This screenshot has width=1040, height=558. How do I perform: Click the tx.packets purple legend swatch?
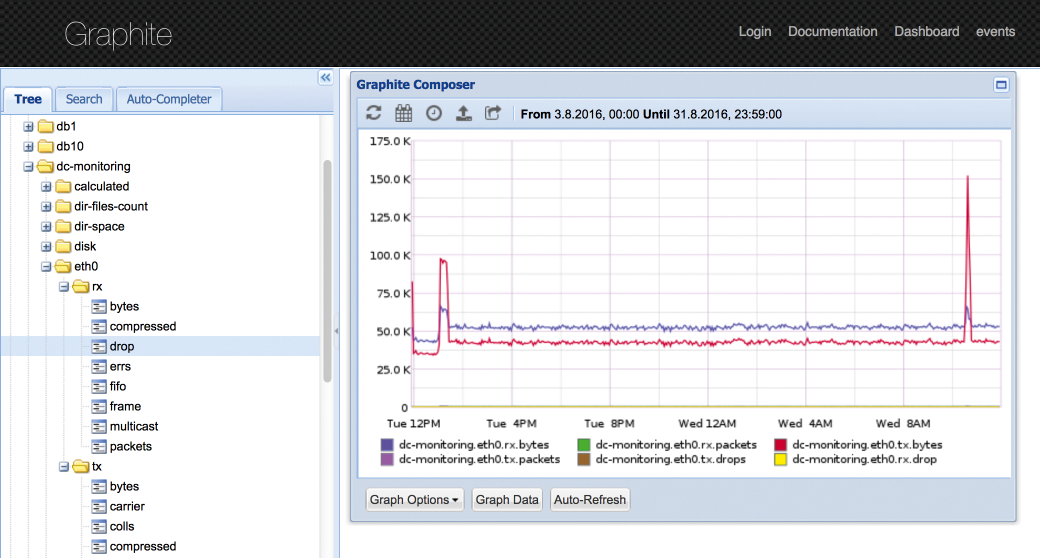click(x=387, y=459)
